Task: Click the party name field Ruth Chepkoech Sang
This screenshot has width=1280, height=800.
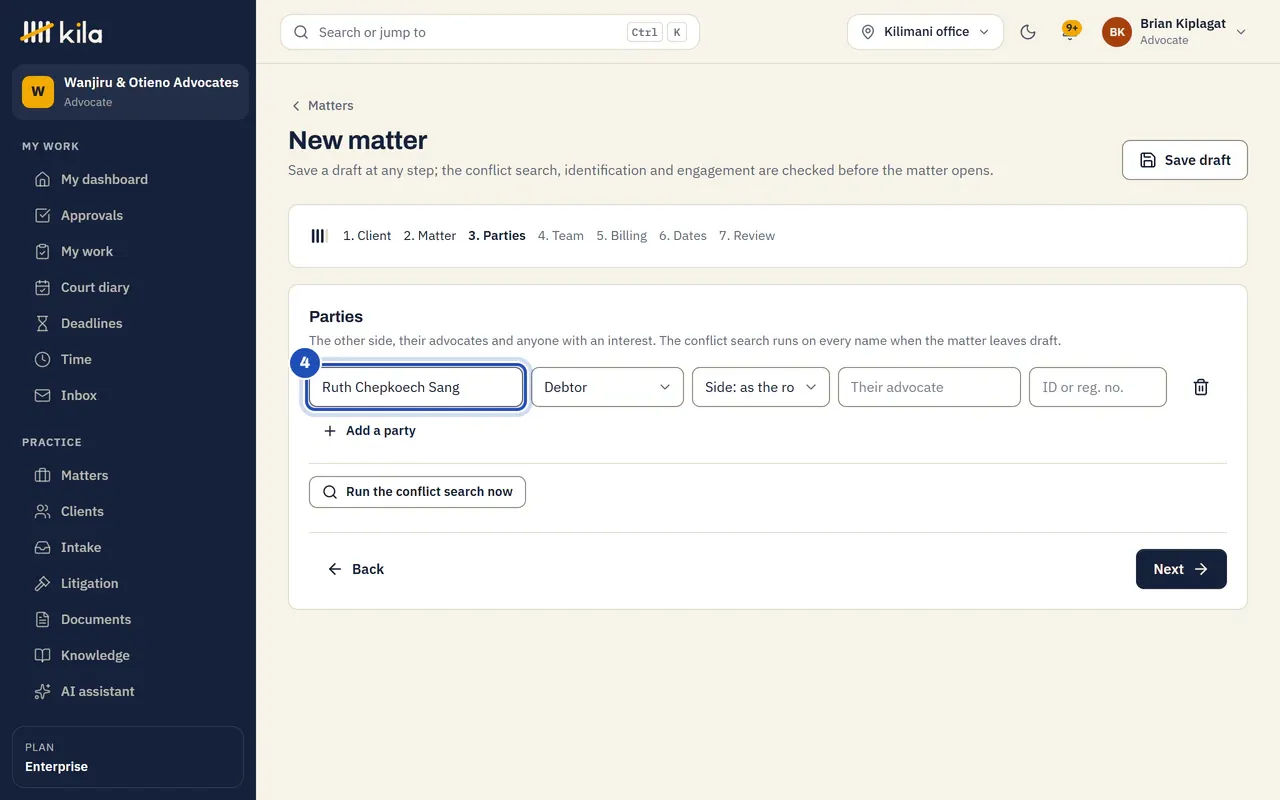Action: pos(416,387)
